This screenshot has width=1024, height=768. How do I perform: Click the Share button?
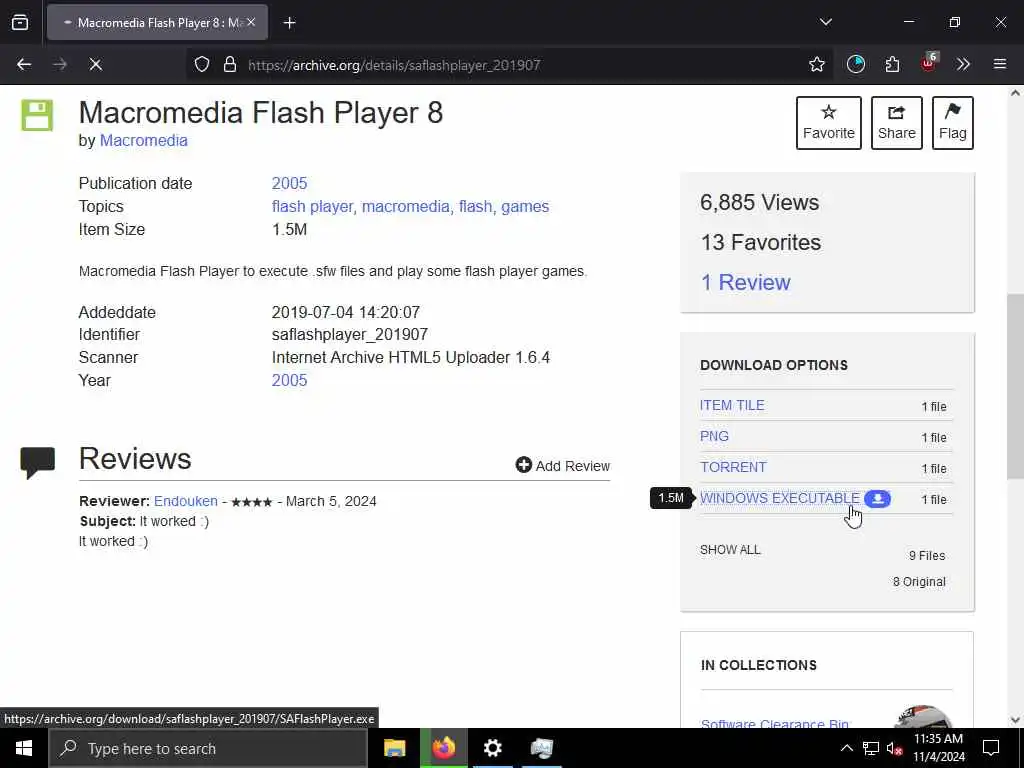coord(897,123)
